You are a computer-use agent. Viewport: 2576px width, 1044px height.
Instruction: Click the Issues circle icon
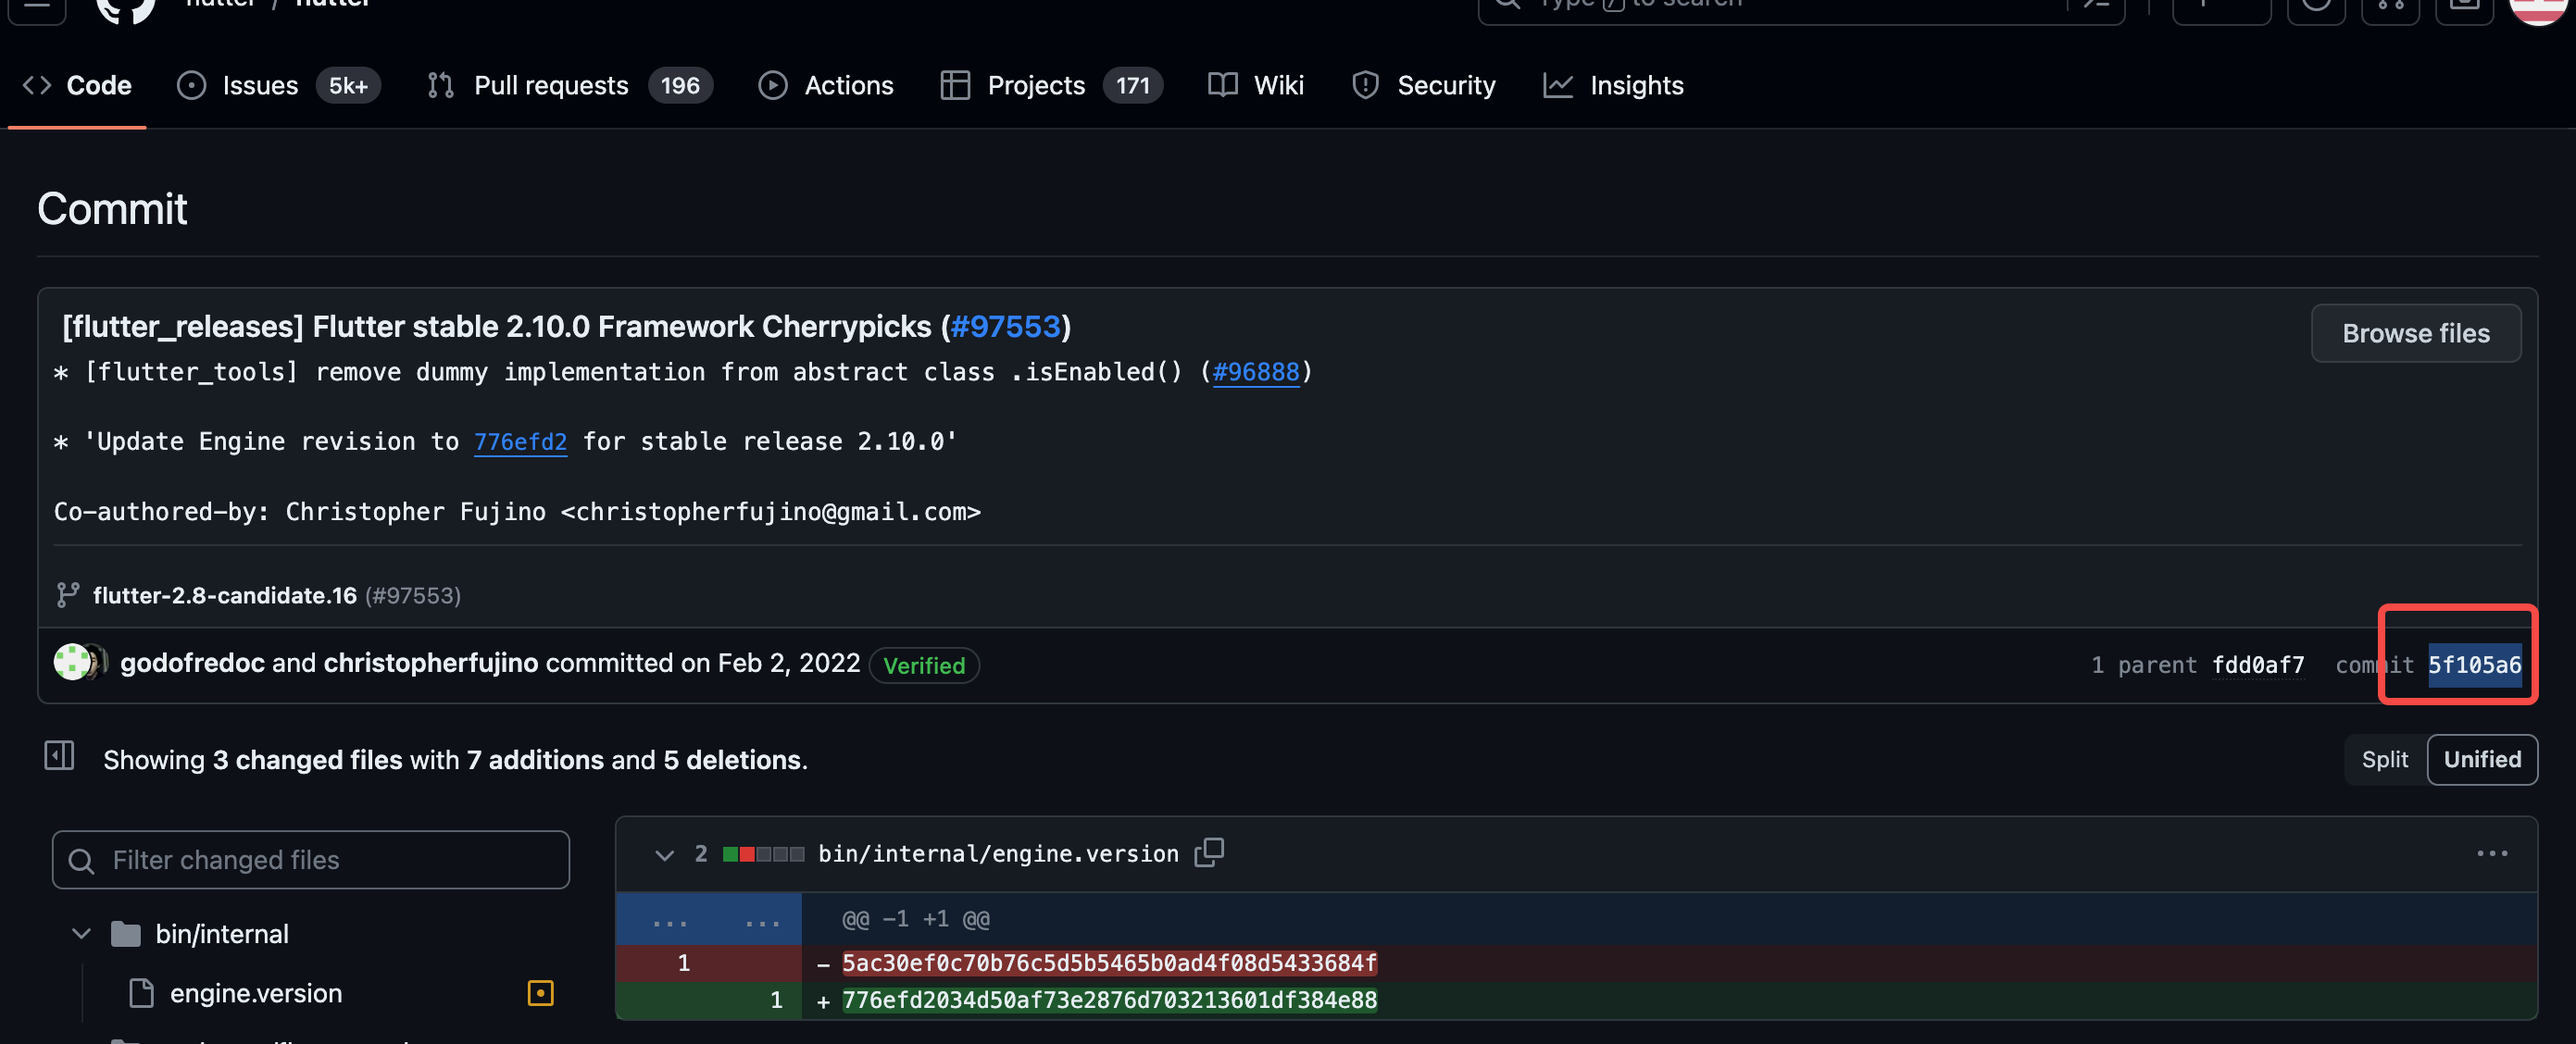(191, 86)
